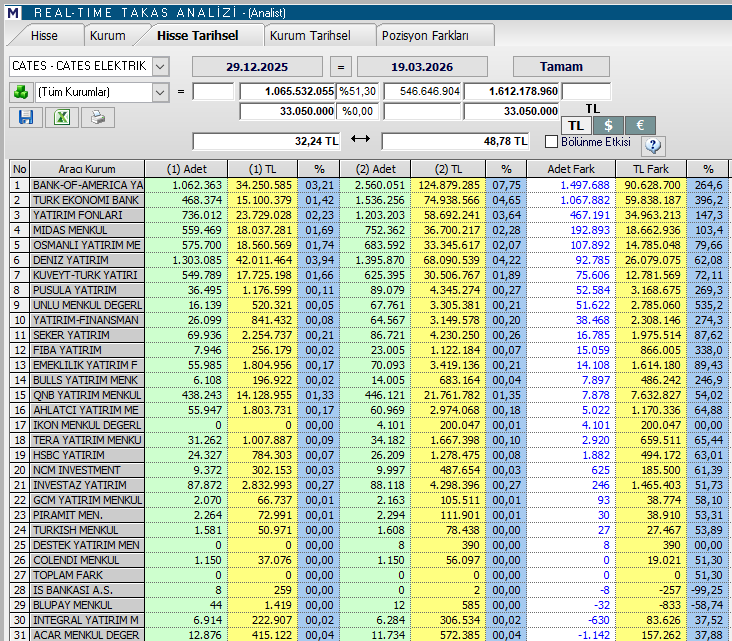The height and width of the screenshot is (641, 732).
Task: Select BANK-OF-AMERICA YA row
Action: click(x=369, y=185)
